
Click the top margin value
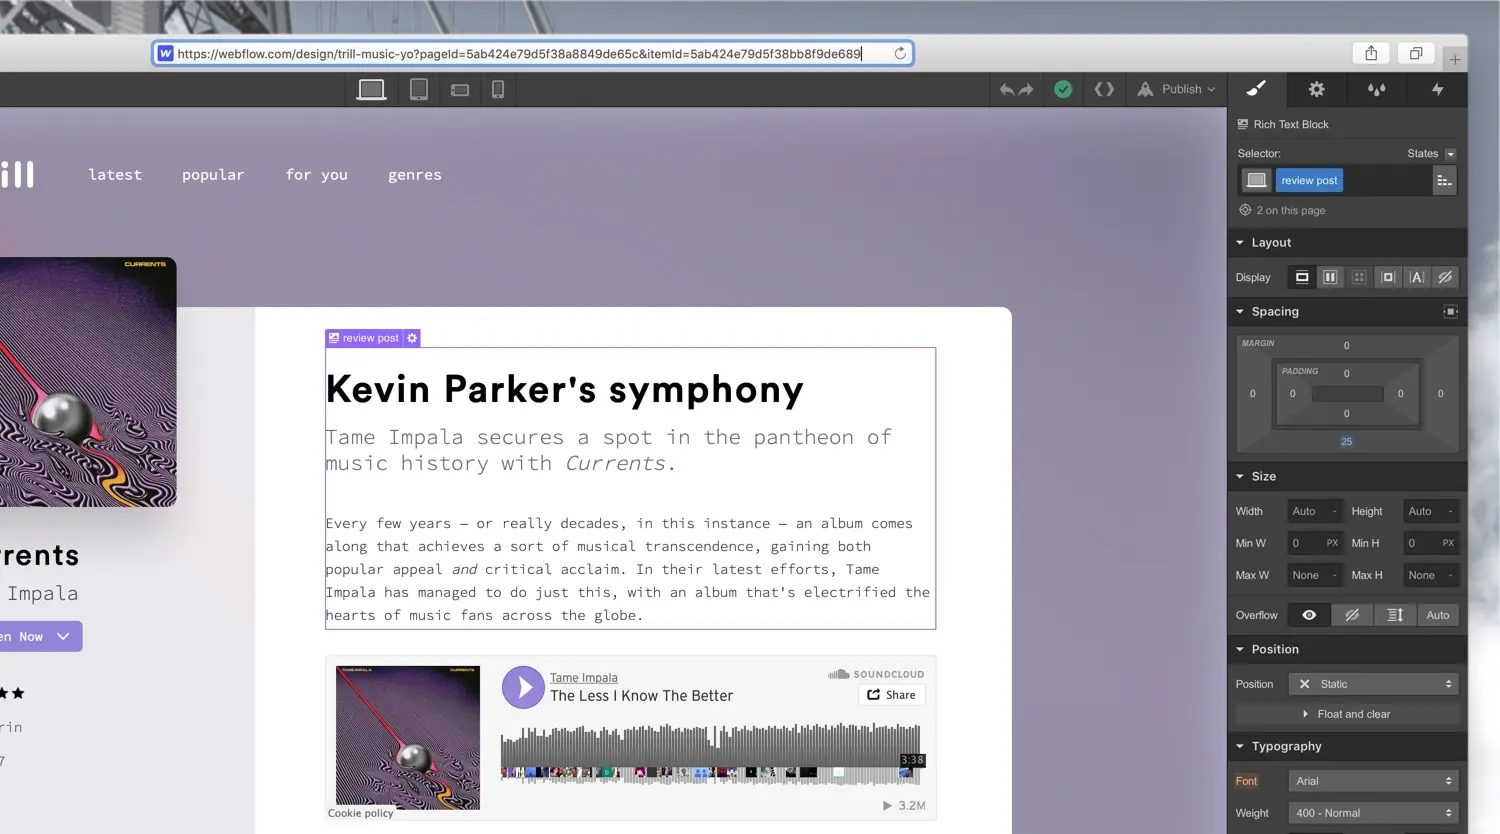(1346, 346)
